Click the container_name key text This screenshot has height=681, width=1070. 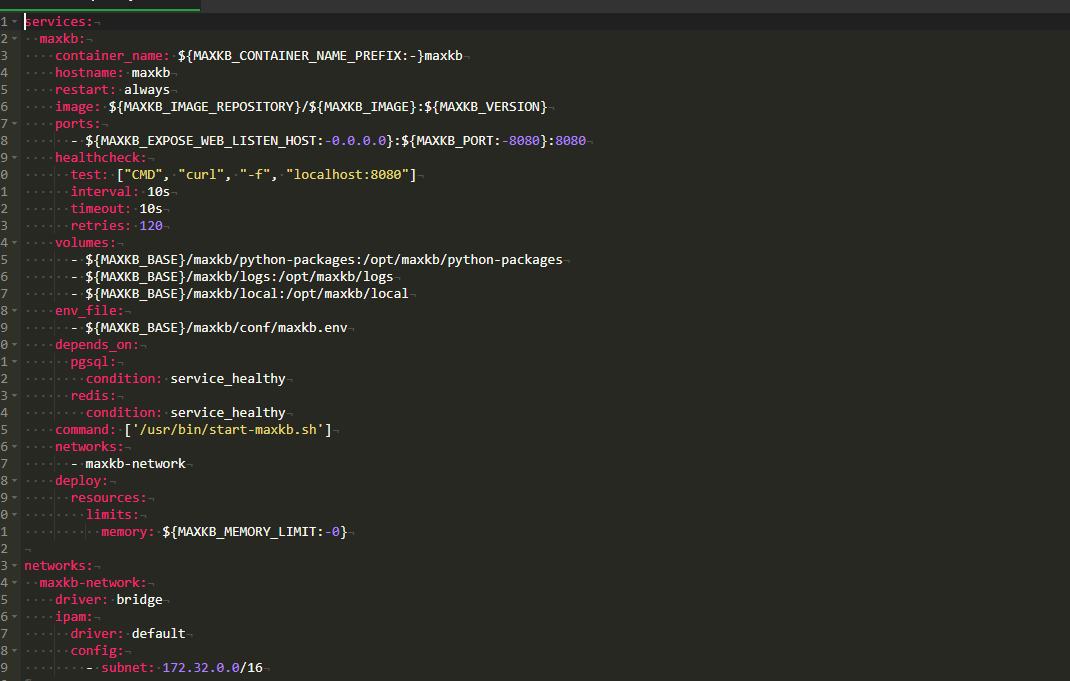pyautogui.click(x=112, y=55)
